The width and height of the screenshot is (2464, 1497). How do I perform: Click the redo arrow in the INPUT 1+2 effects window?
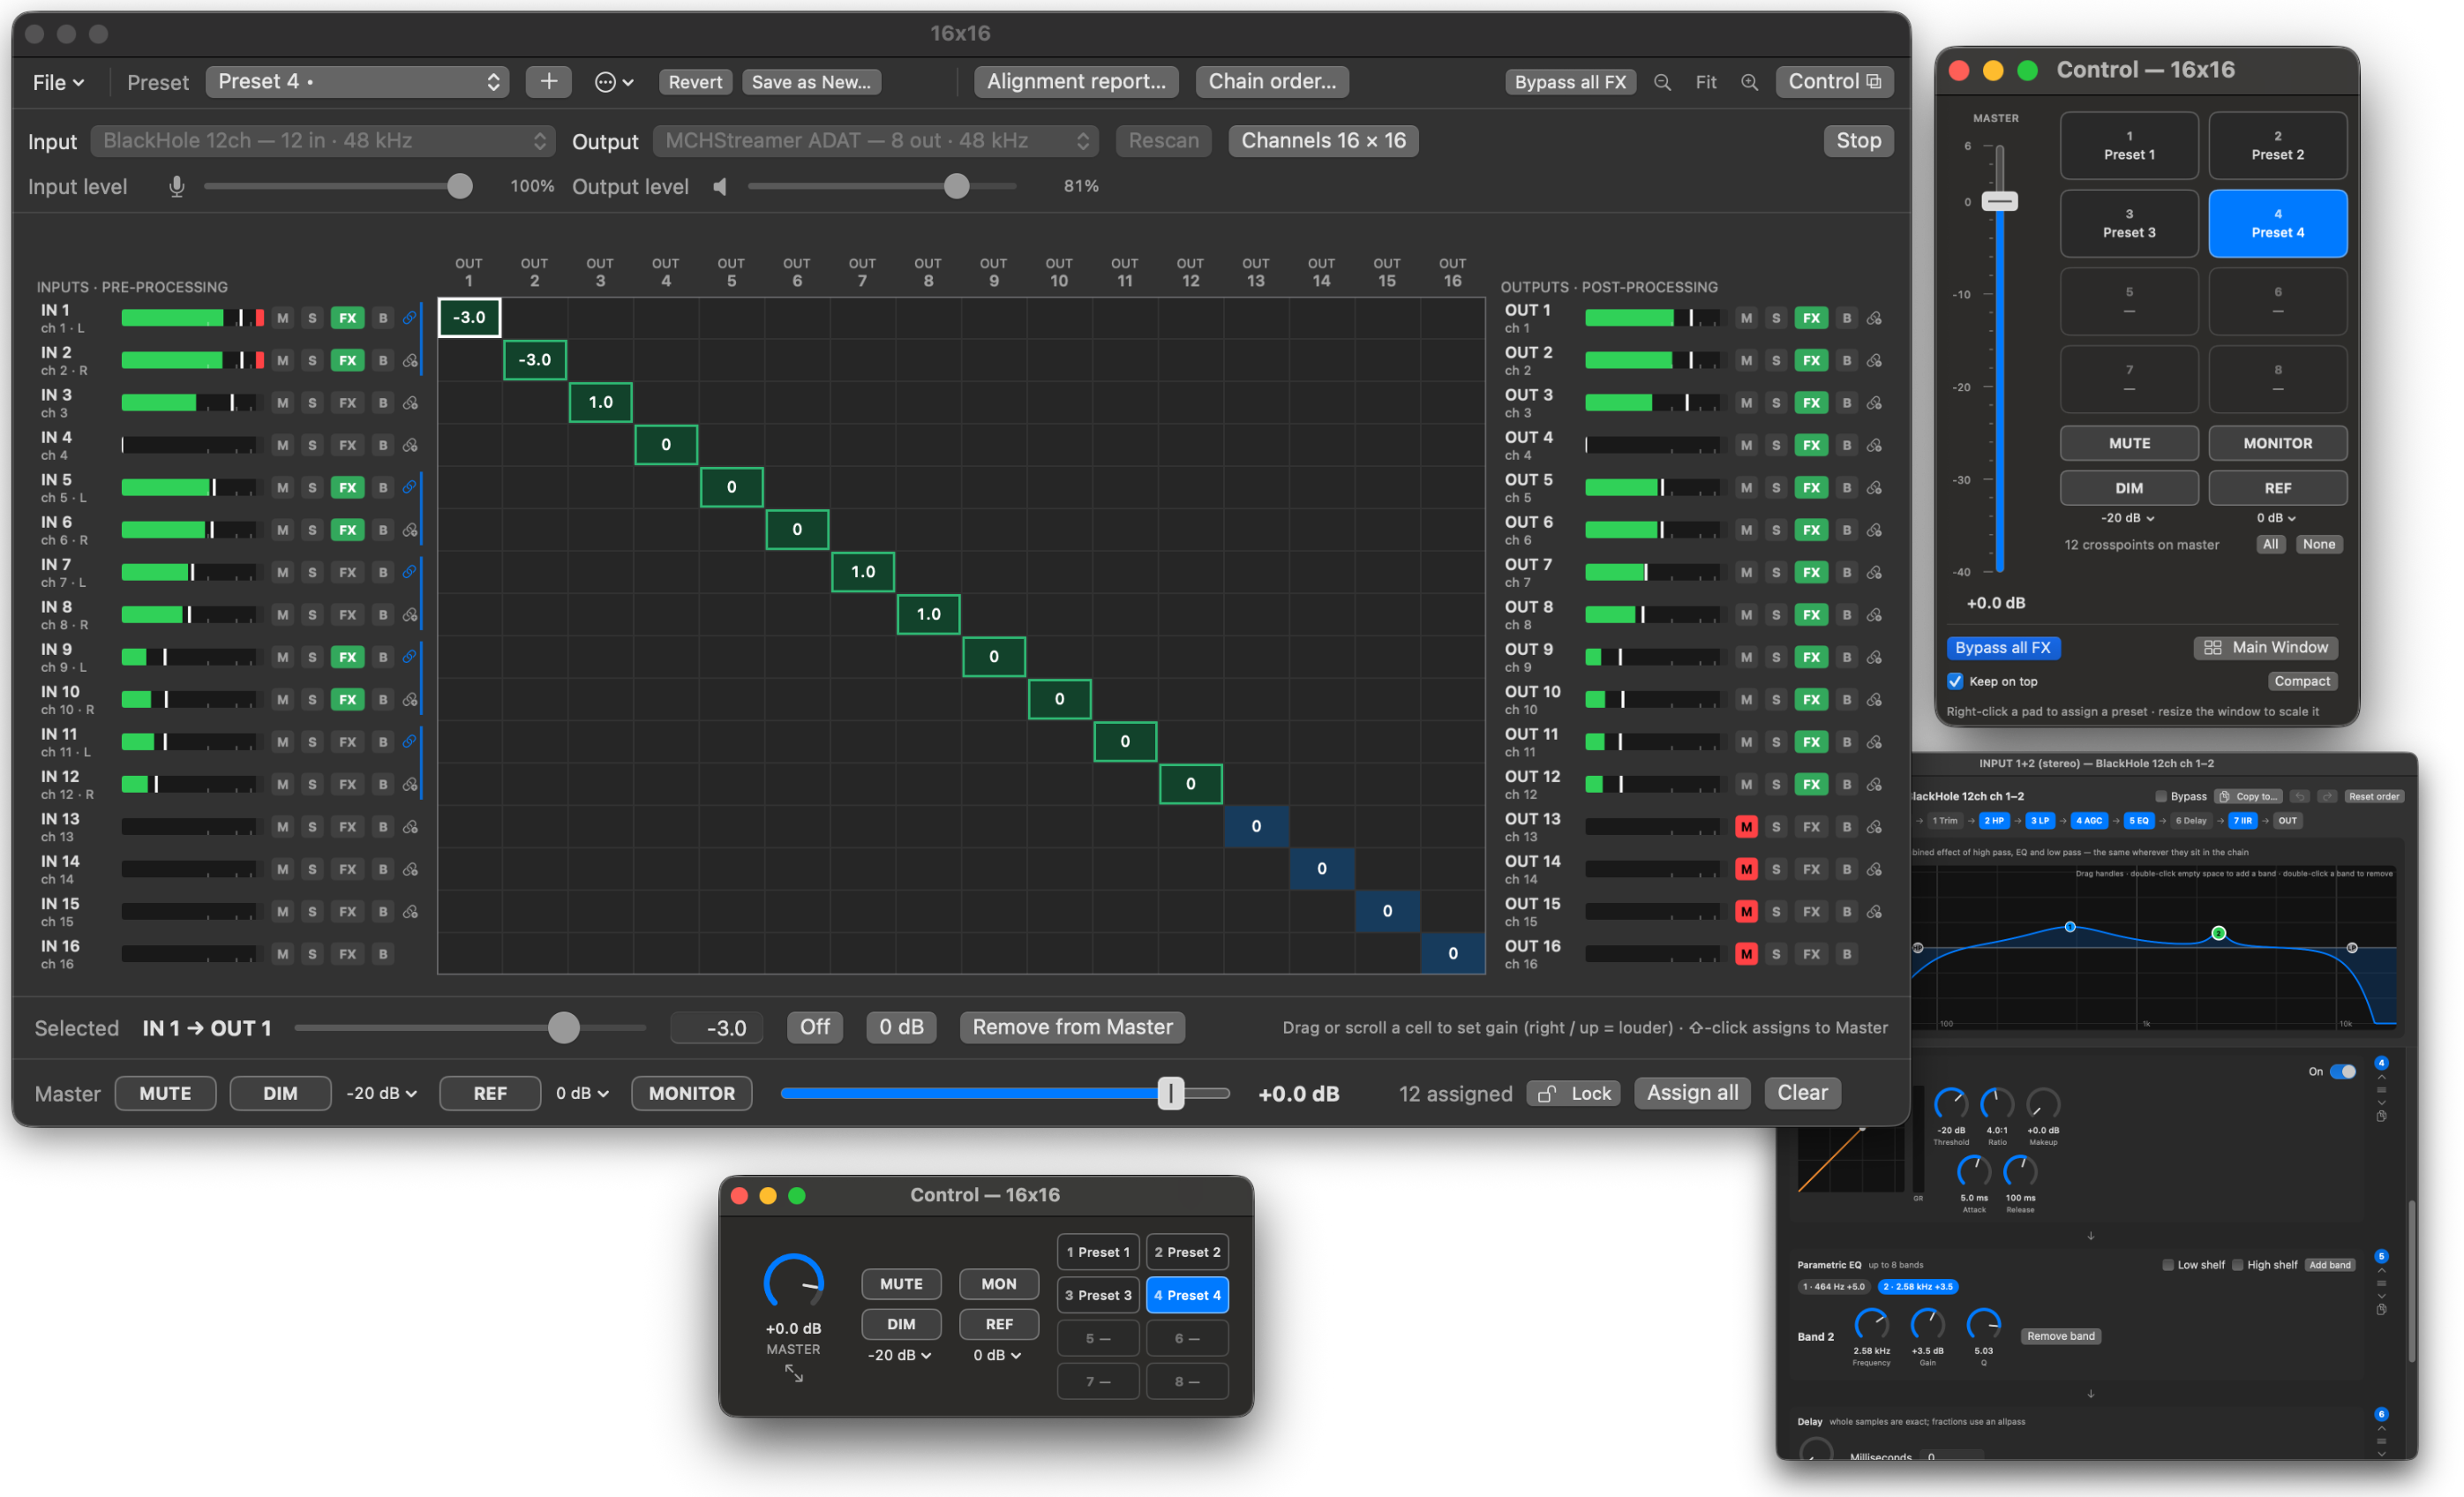[2327, 796]
